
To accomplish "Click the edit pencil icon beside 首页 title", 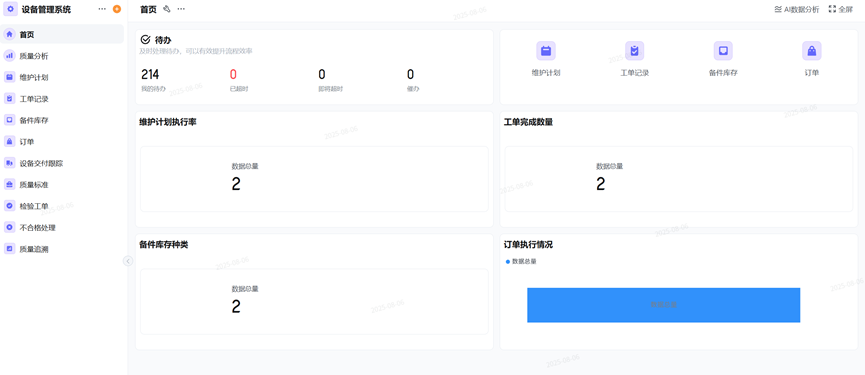I will click(167, 9).
